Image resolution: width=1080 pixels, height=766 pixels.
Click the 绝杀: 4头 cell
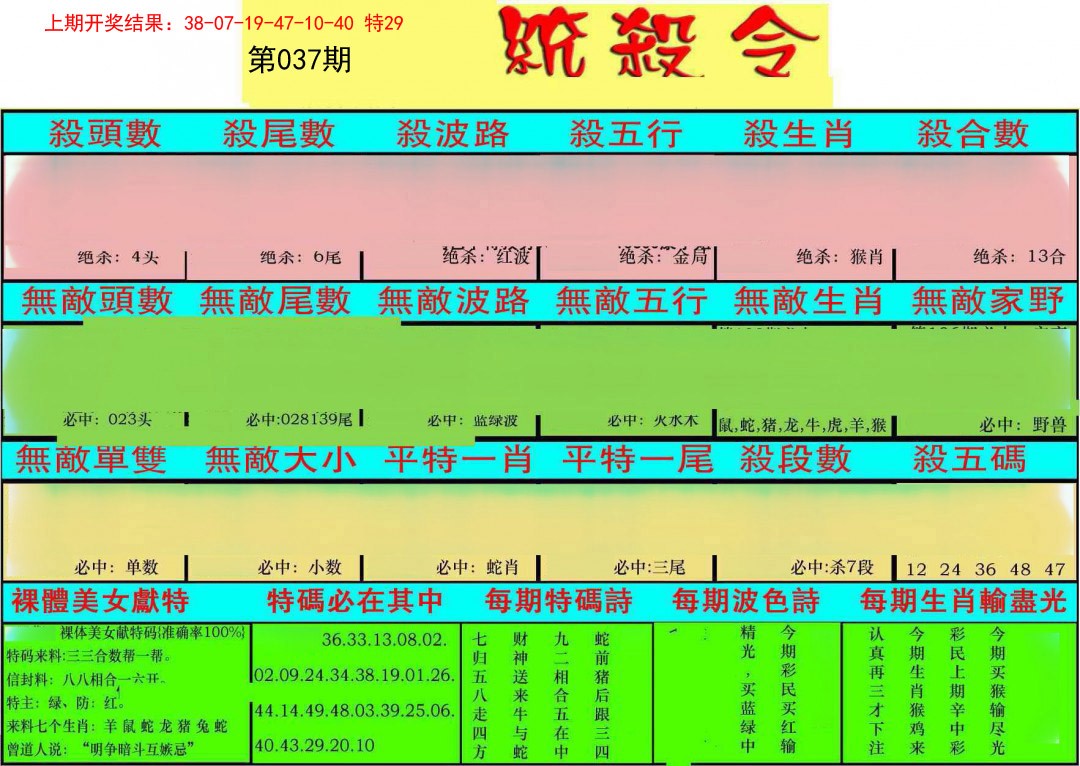(118, 257)
